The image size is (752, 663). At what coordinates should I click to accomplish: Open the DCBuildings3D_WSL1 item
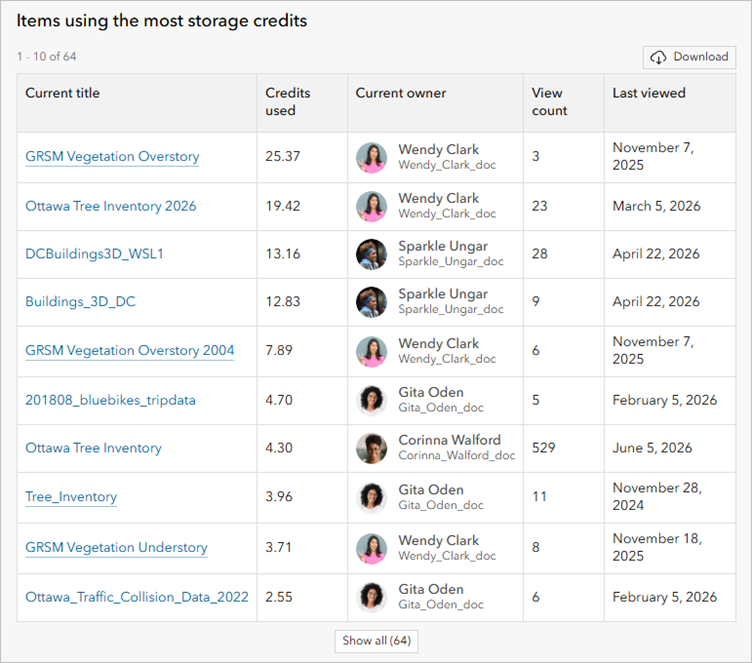(94, 254)
